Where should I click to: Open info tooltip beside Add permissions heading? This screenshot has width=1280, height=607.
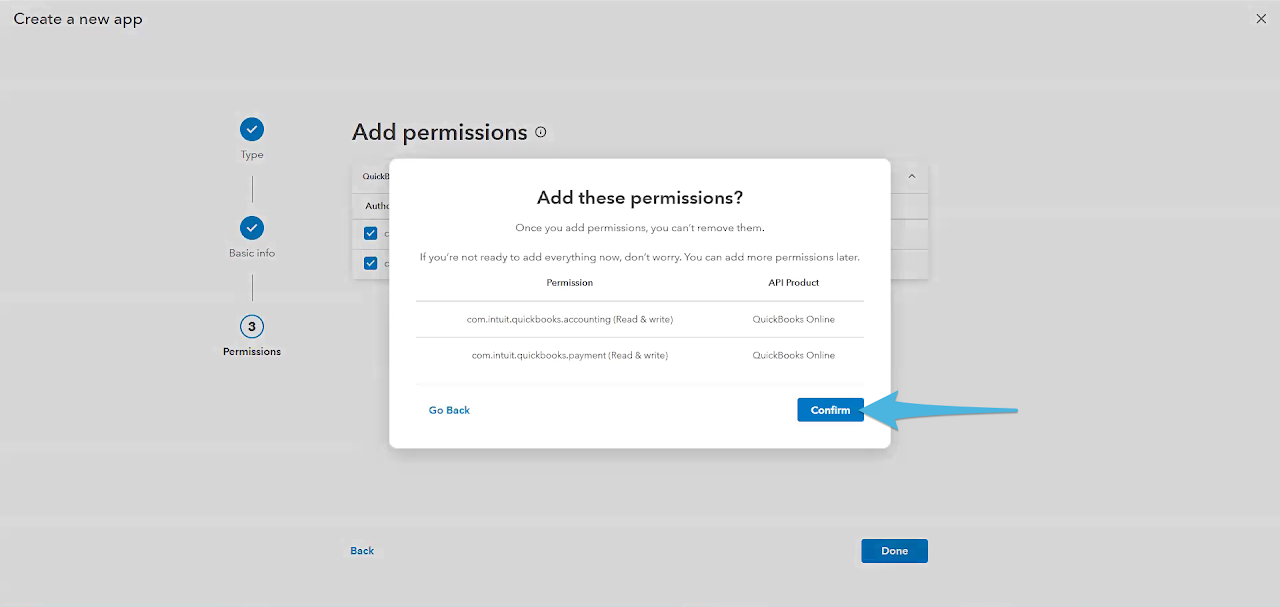point(541,132)
